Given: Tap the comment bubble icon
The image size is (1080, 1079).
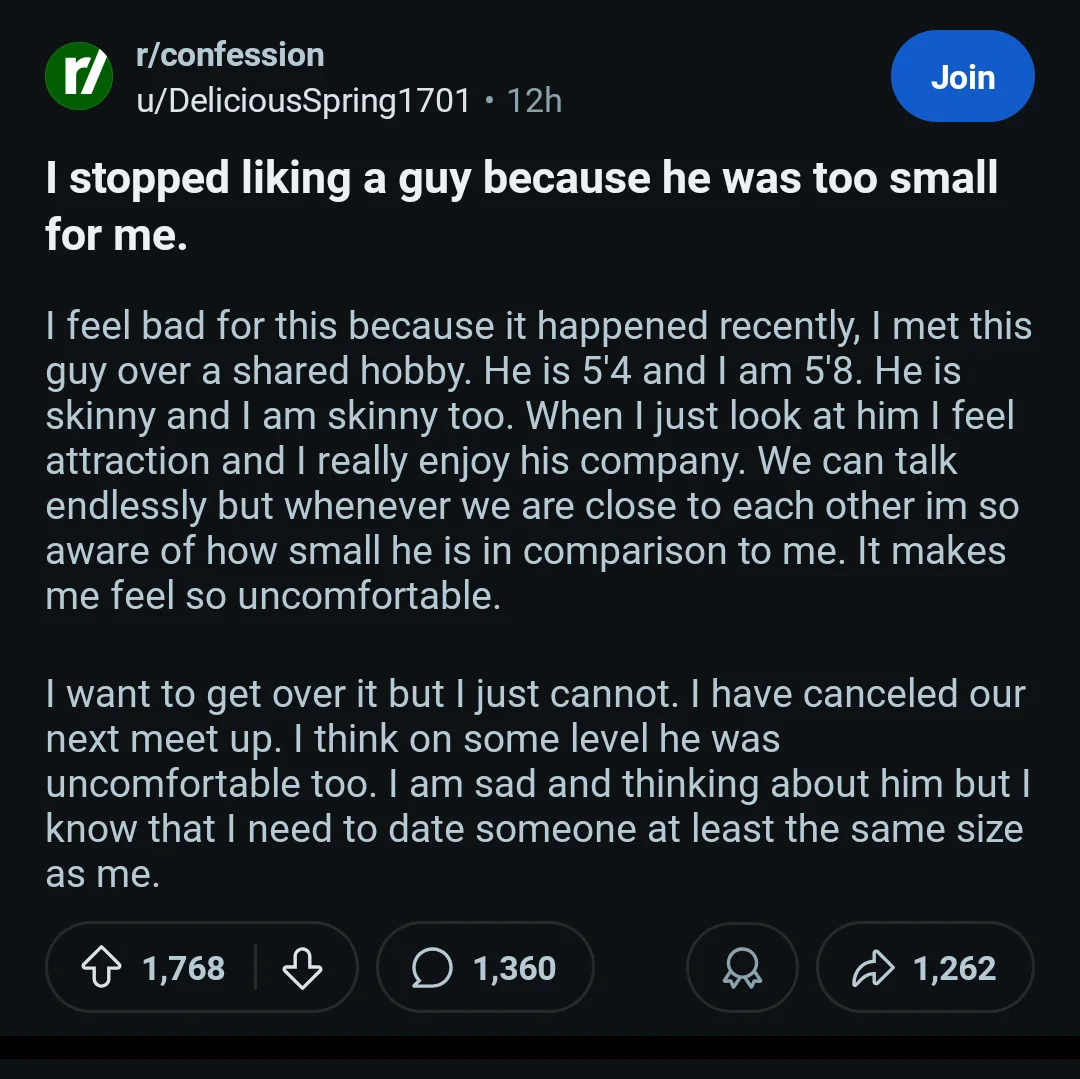Looking at the screenshot, I should (x=432, y=968).
